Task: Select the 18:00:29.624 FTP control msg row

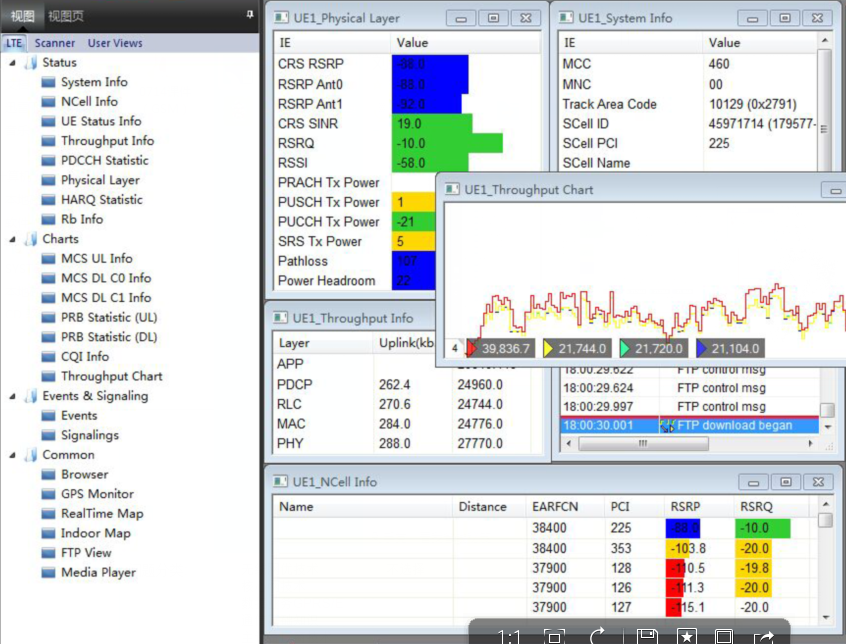Action: tap(690, 388)
